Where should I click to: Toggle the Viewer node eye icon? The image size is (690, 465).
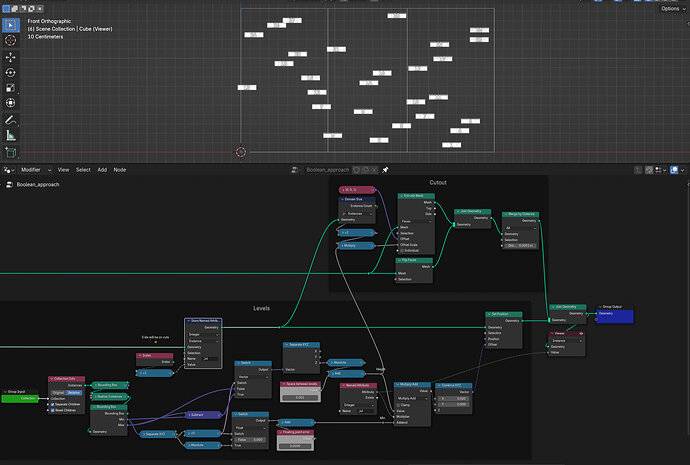581,333
